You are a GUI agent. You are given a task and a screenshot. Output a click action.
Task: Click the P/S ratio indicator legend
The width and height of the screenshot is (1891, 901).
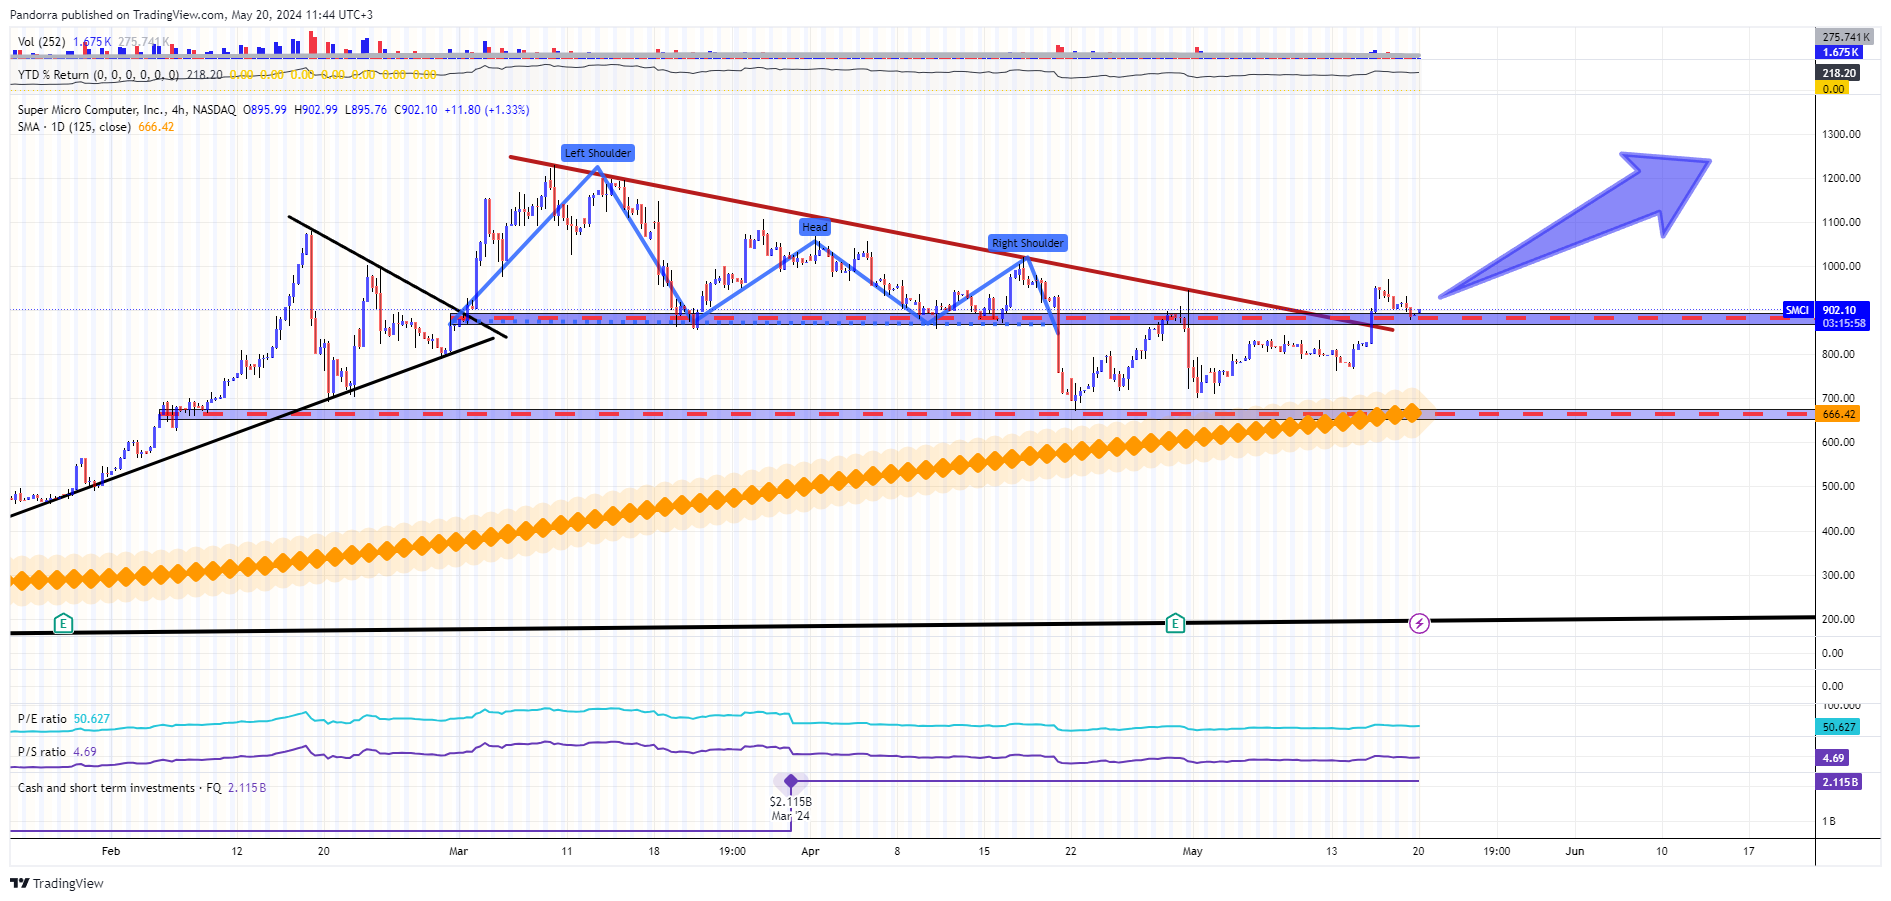42,752
